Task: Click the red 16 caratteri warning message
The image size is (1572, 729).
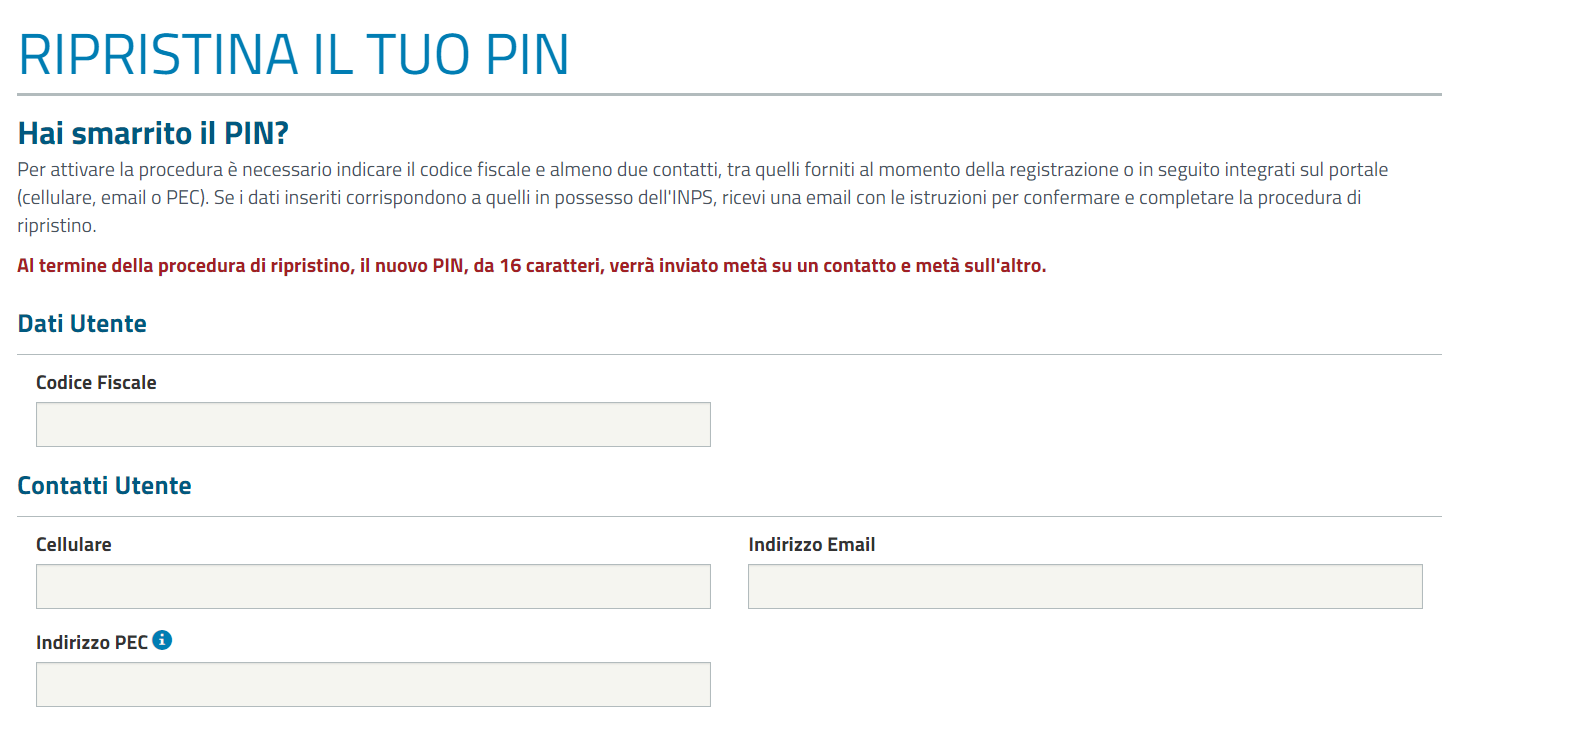Action: coord(532,265)
